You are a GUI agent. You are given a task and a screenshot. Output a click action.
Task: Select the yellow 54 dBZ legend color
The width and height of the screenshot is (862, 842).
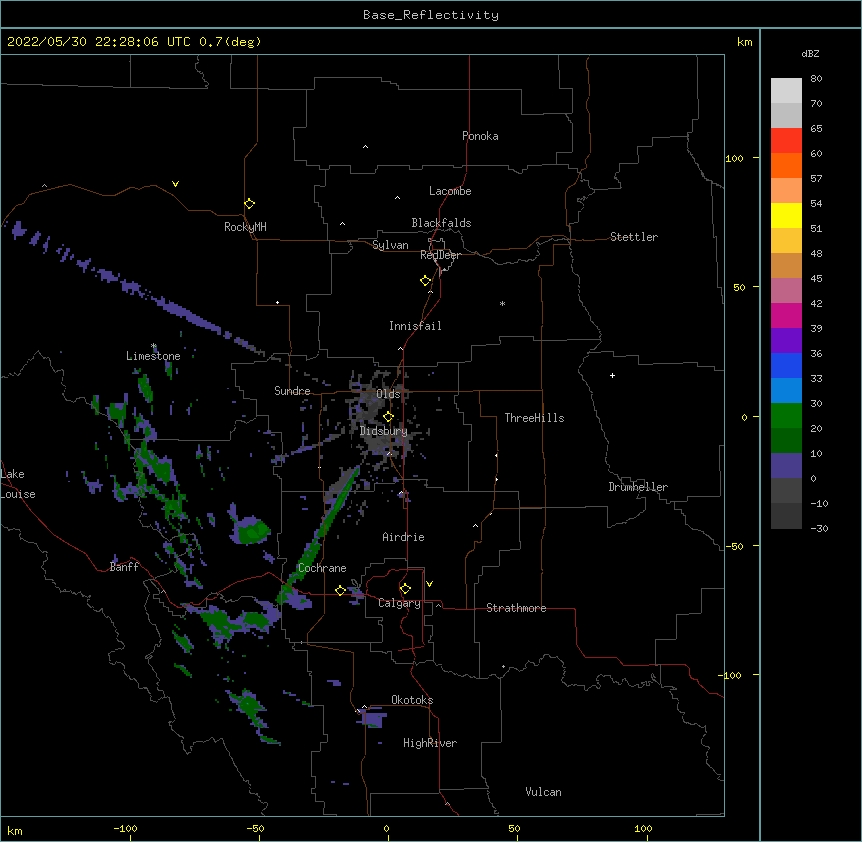786,215
